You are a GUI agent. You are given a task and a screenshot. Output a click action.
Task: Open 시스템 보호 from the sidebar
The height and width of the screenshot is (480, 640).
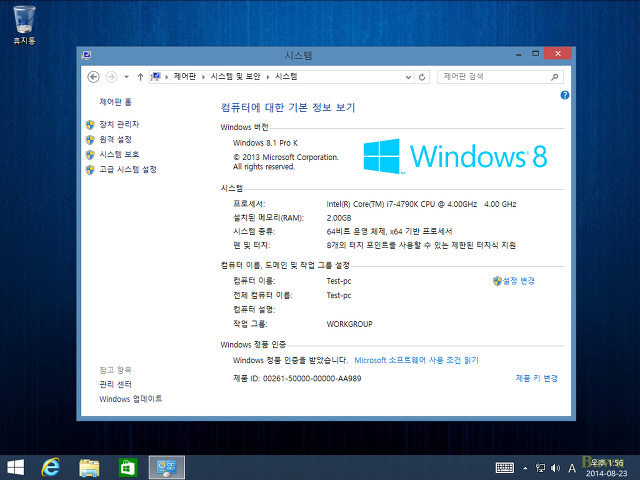(119, 154)
